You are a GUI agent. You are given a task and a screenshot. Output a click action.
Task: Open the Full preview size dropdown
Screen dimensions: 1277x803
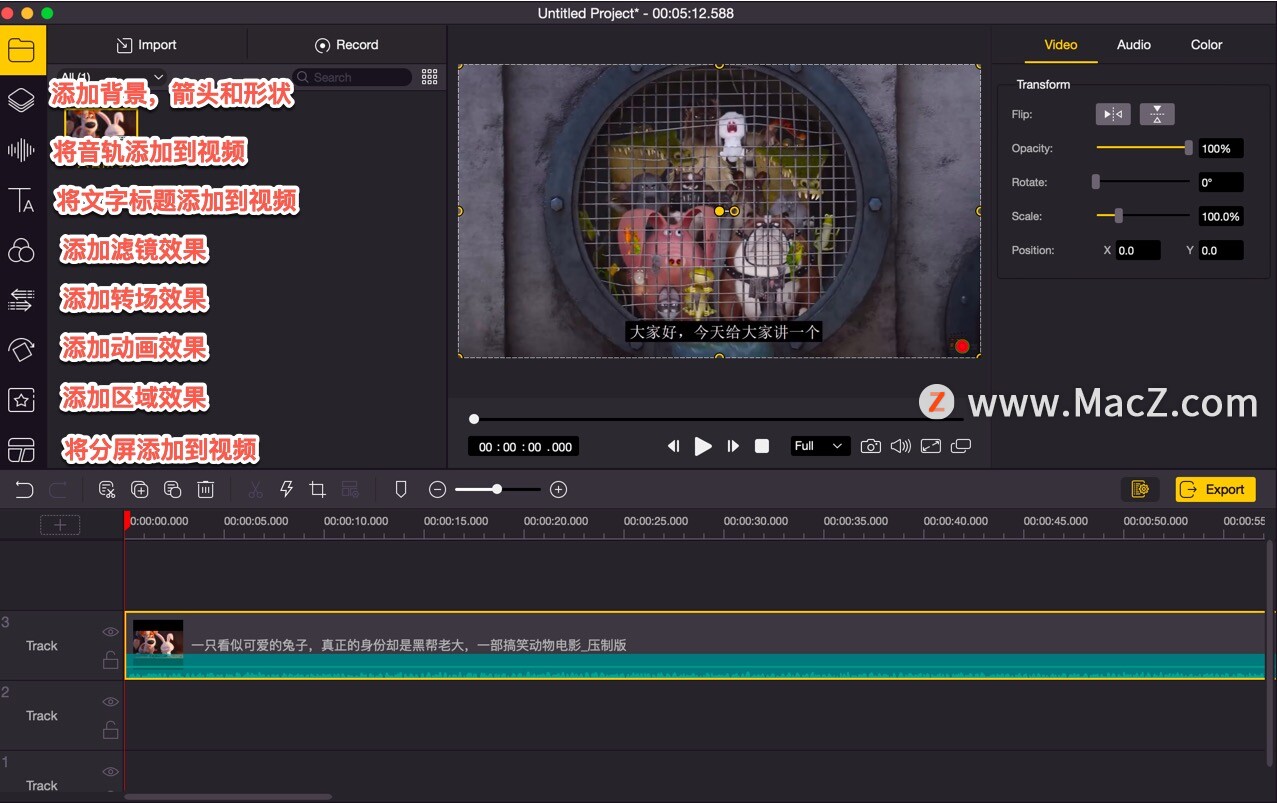click(x=820, y=446)
